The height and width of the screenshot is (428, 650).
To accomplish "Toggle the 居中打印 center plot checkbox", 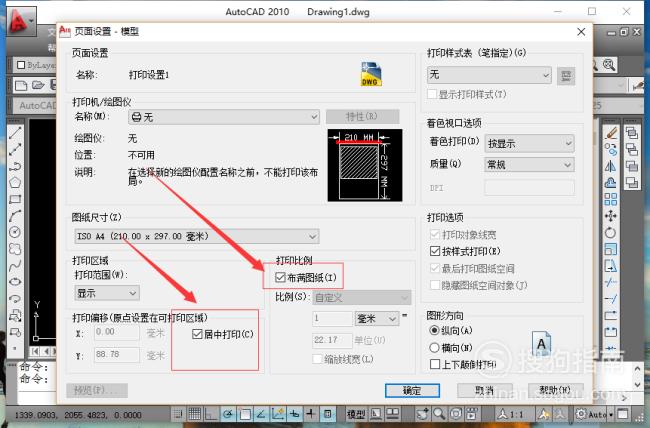I will pos(197,334).
